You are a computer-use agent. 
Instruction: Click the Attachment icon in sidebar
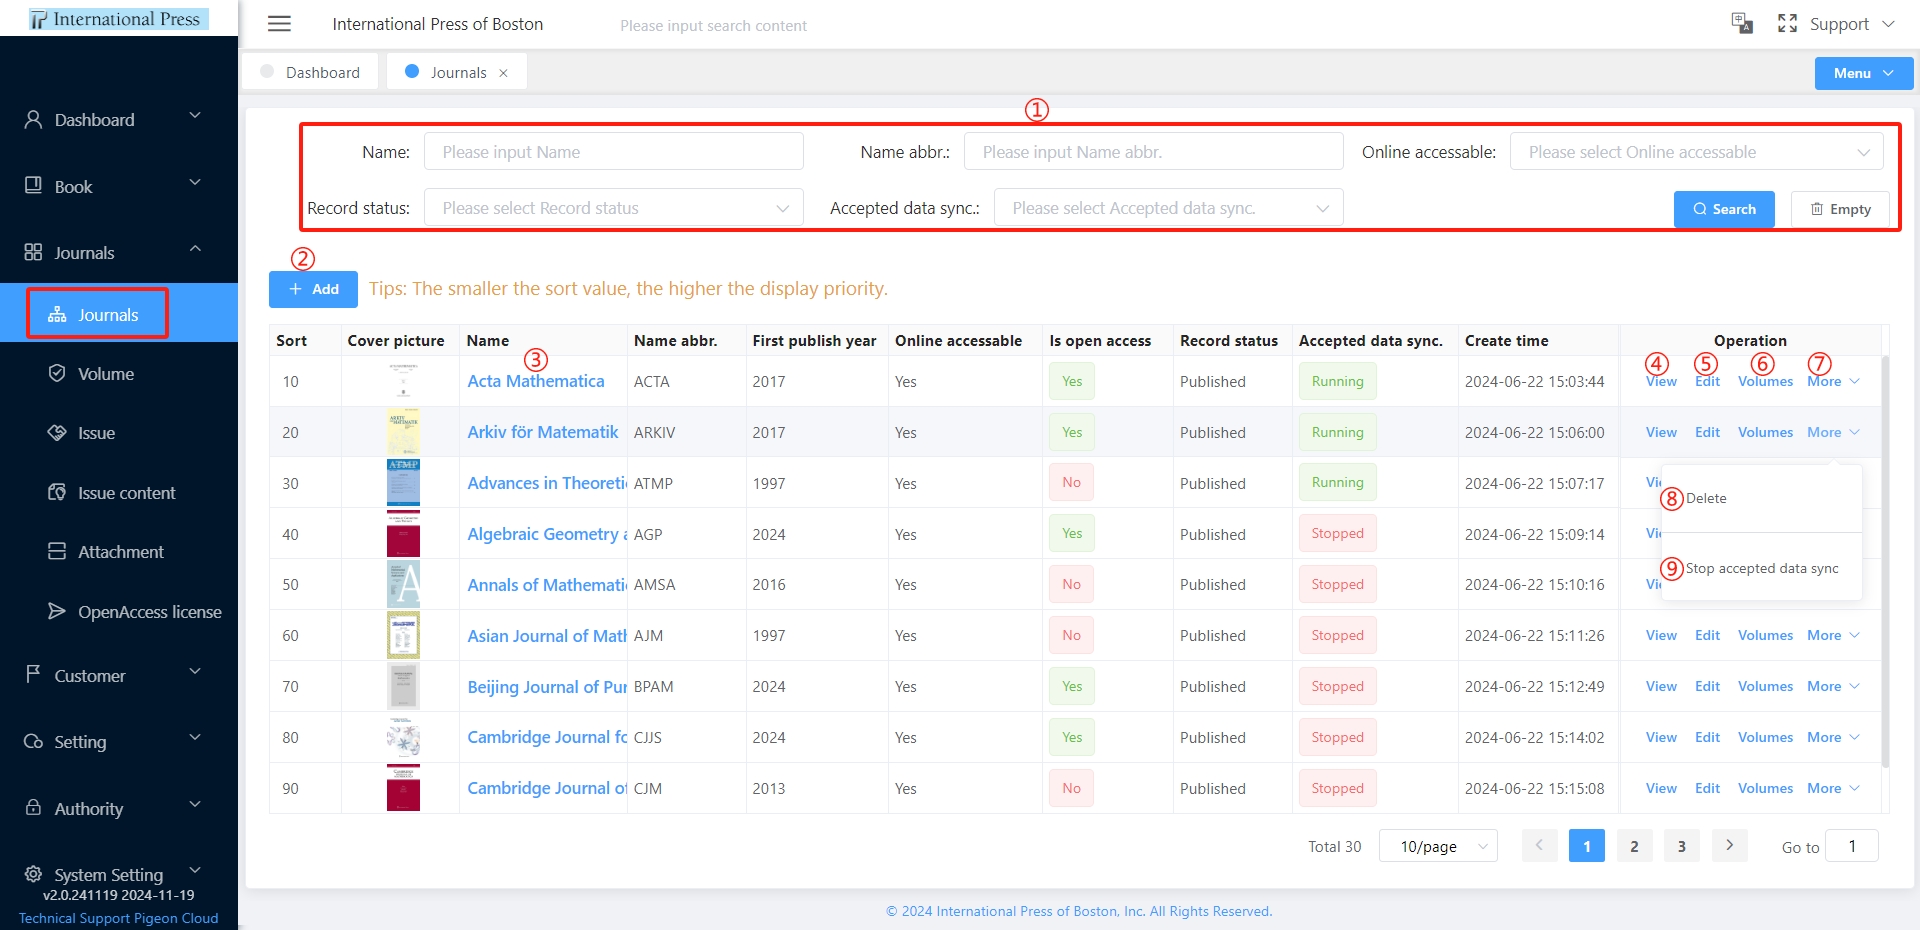(57, 551)
